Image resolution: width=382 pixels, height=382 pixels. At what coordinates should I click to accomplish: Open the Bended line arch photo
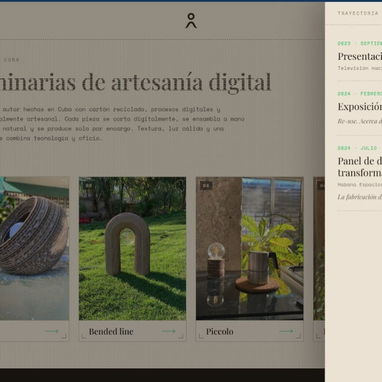click(132, 248)
